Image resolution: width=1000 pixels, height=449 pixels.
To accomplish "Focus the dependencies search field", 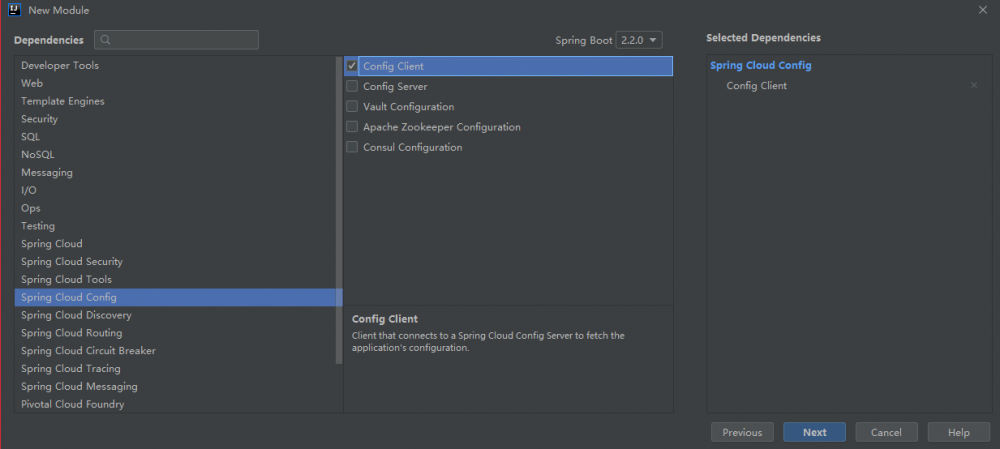I will tap(176, 40).
